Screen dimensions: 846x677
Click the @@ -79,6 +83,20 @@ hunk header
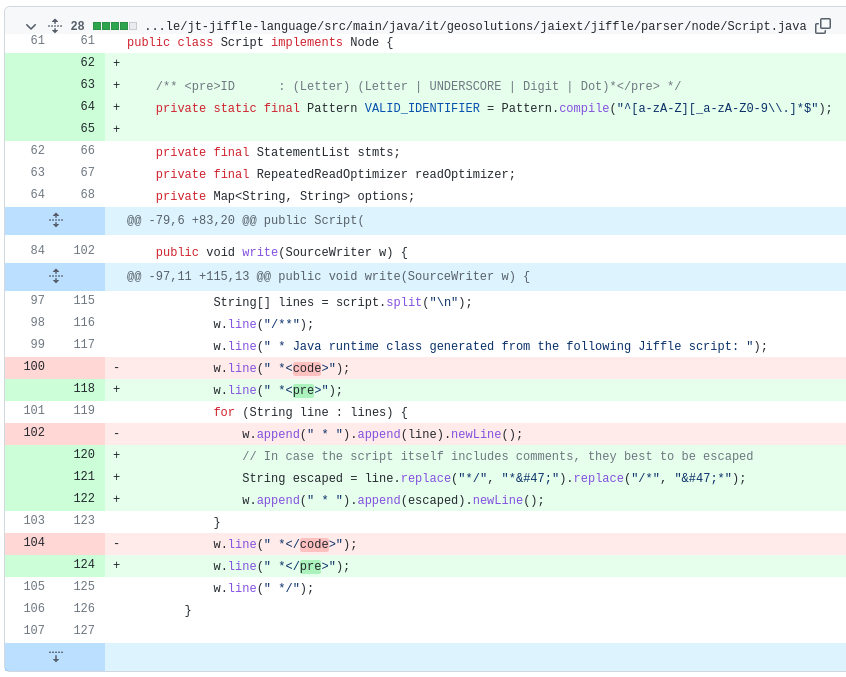pyautogui.click(x=245, y=221)
